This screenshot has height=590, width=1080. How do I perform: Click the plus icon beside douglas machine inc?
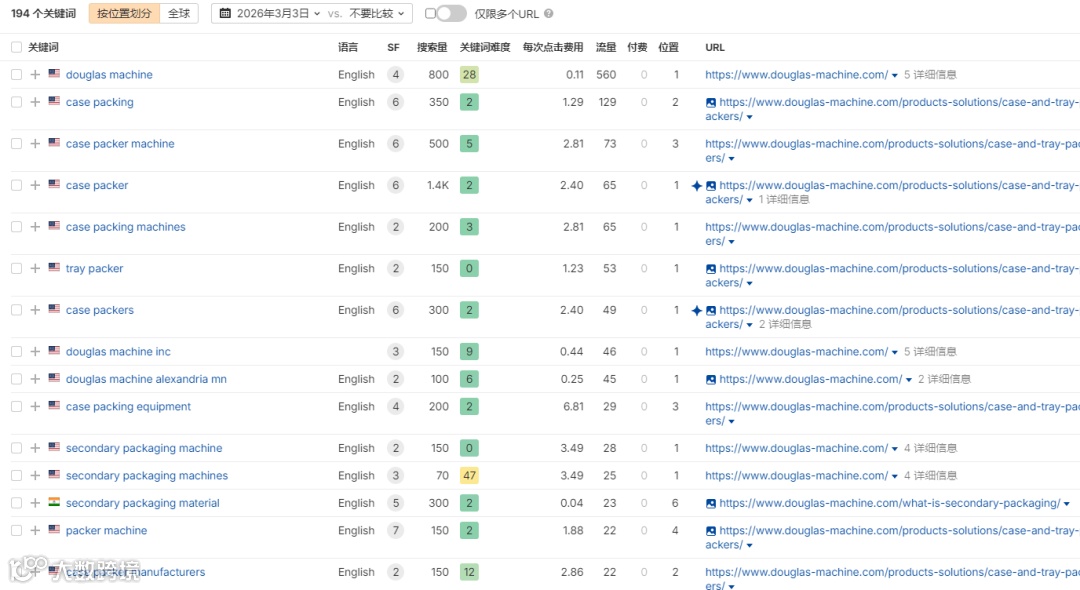35,351
